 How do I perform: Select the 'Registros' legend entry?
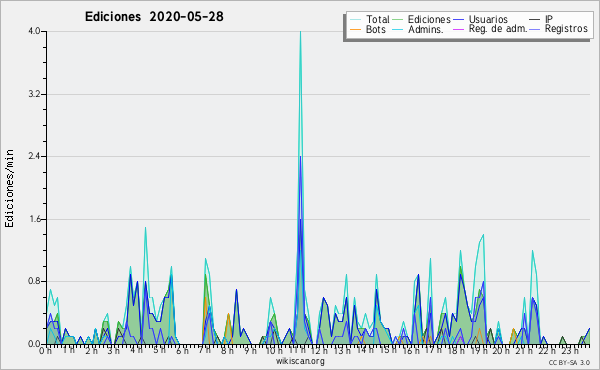coord(566,29)
